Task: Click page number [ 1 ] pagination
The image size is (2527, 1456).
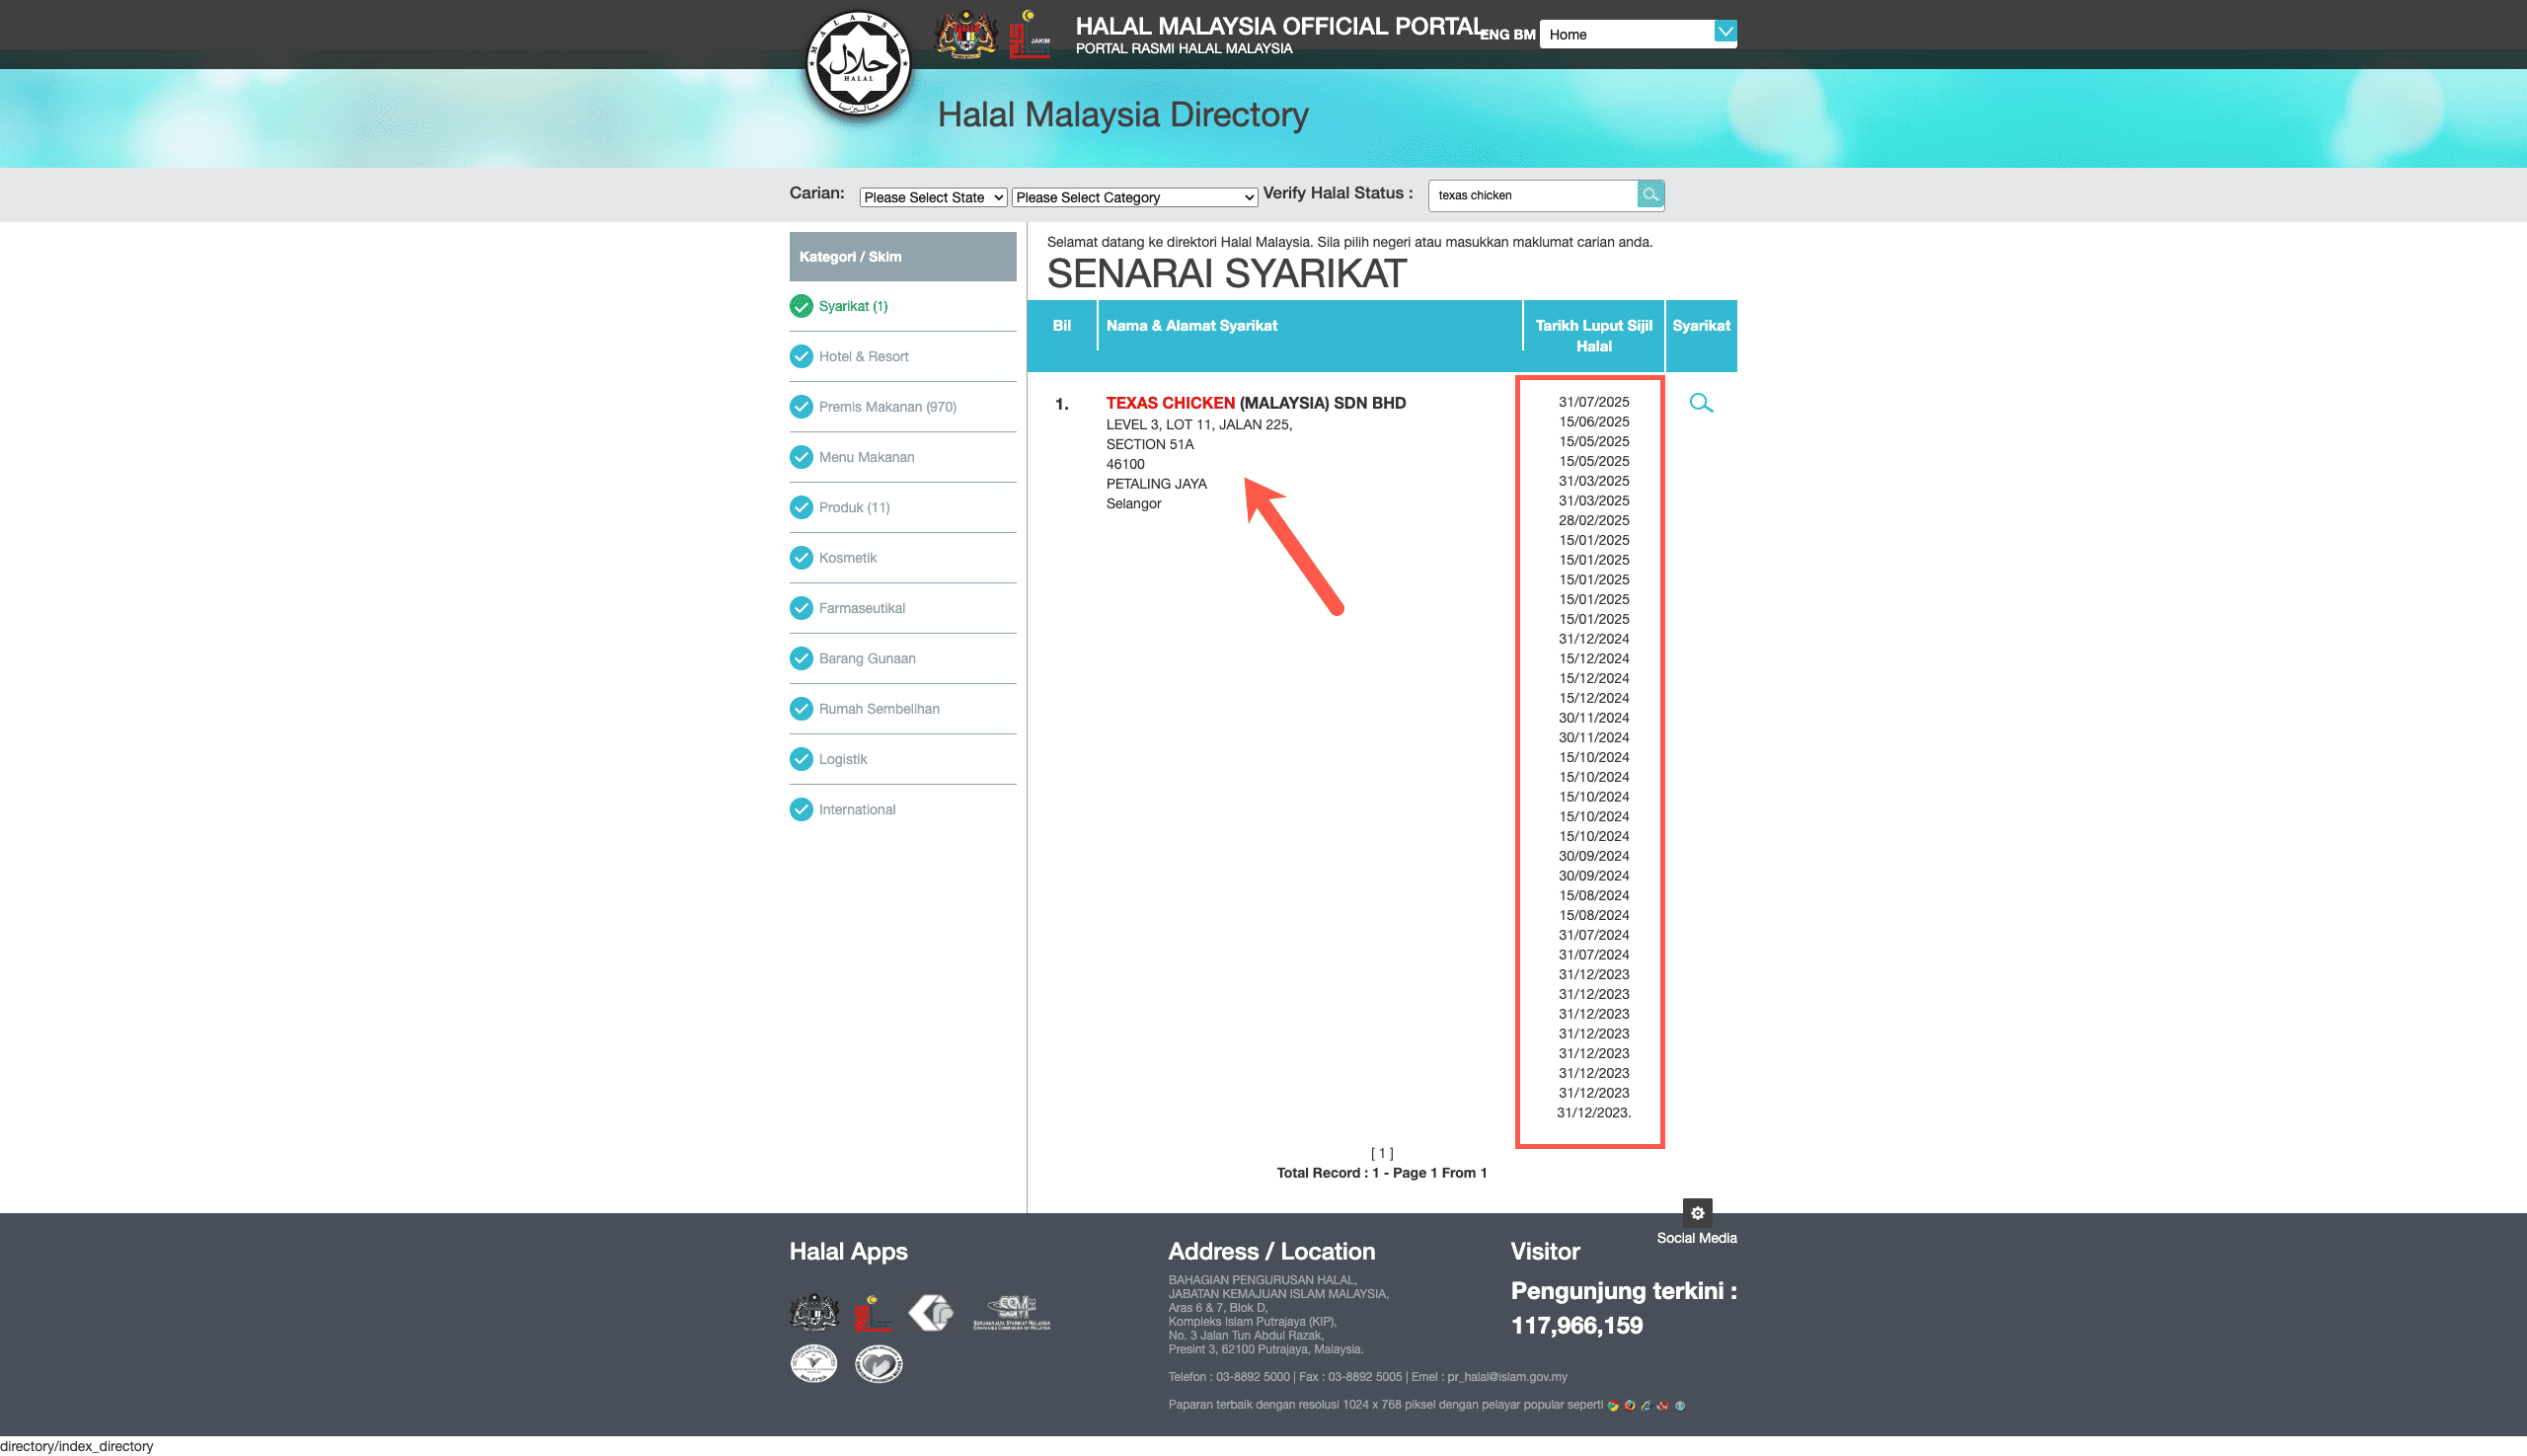Action: click(x=1381, y=1153)
